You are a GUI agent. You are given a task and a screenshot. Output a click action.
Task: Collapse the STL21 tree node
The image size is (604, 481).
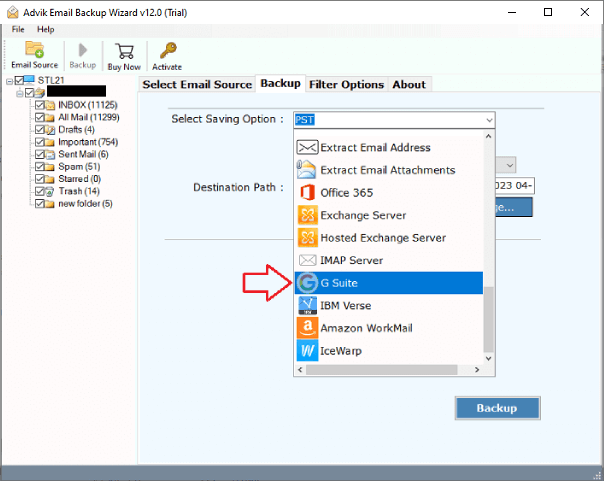click(9, 81)
